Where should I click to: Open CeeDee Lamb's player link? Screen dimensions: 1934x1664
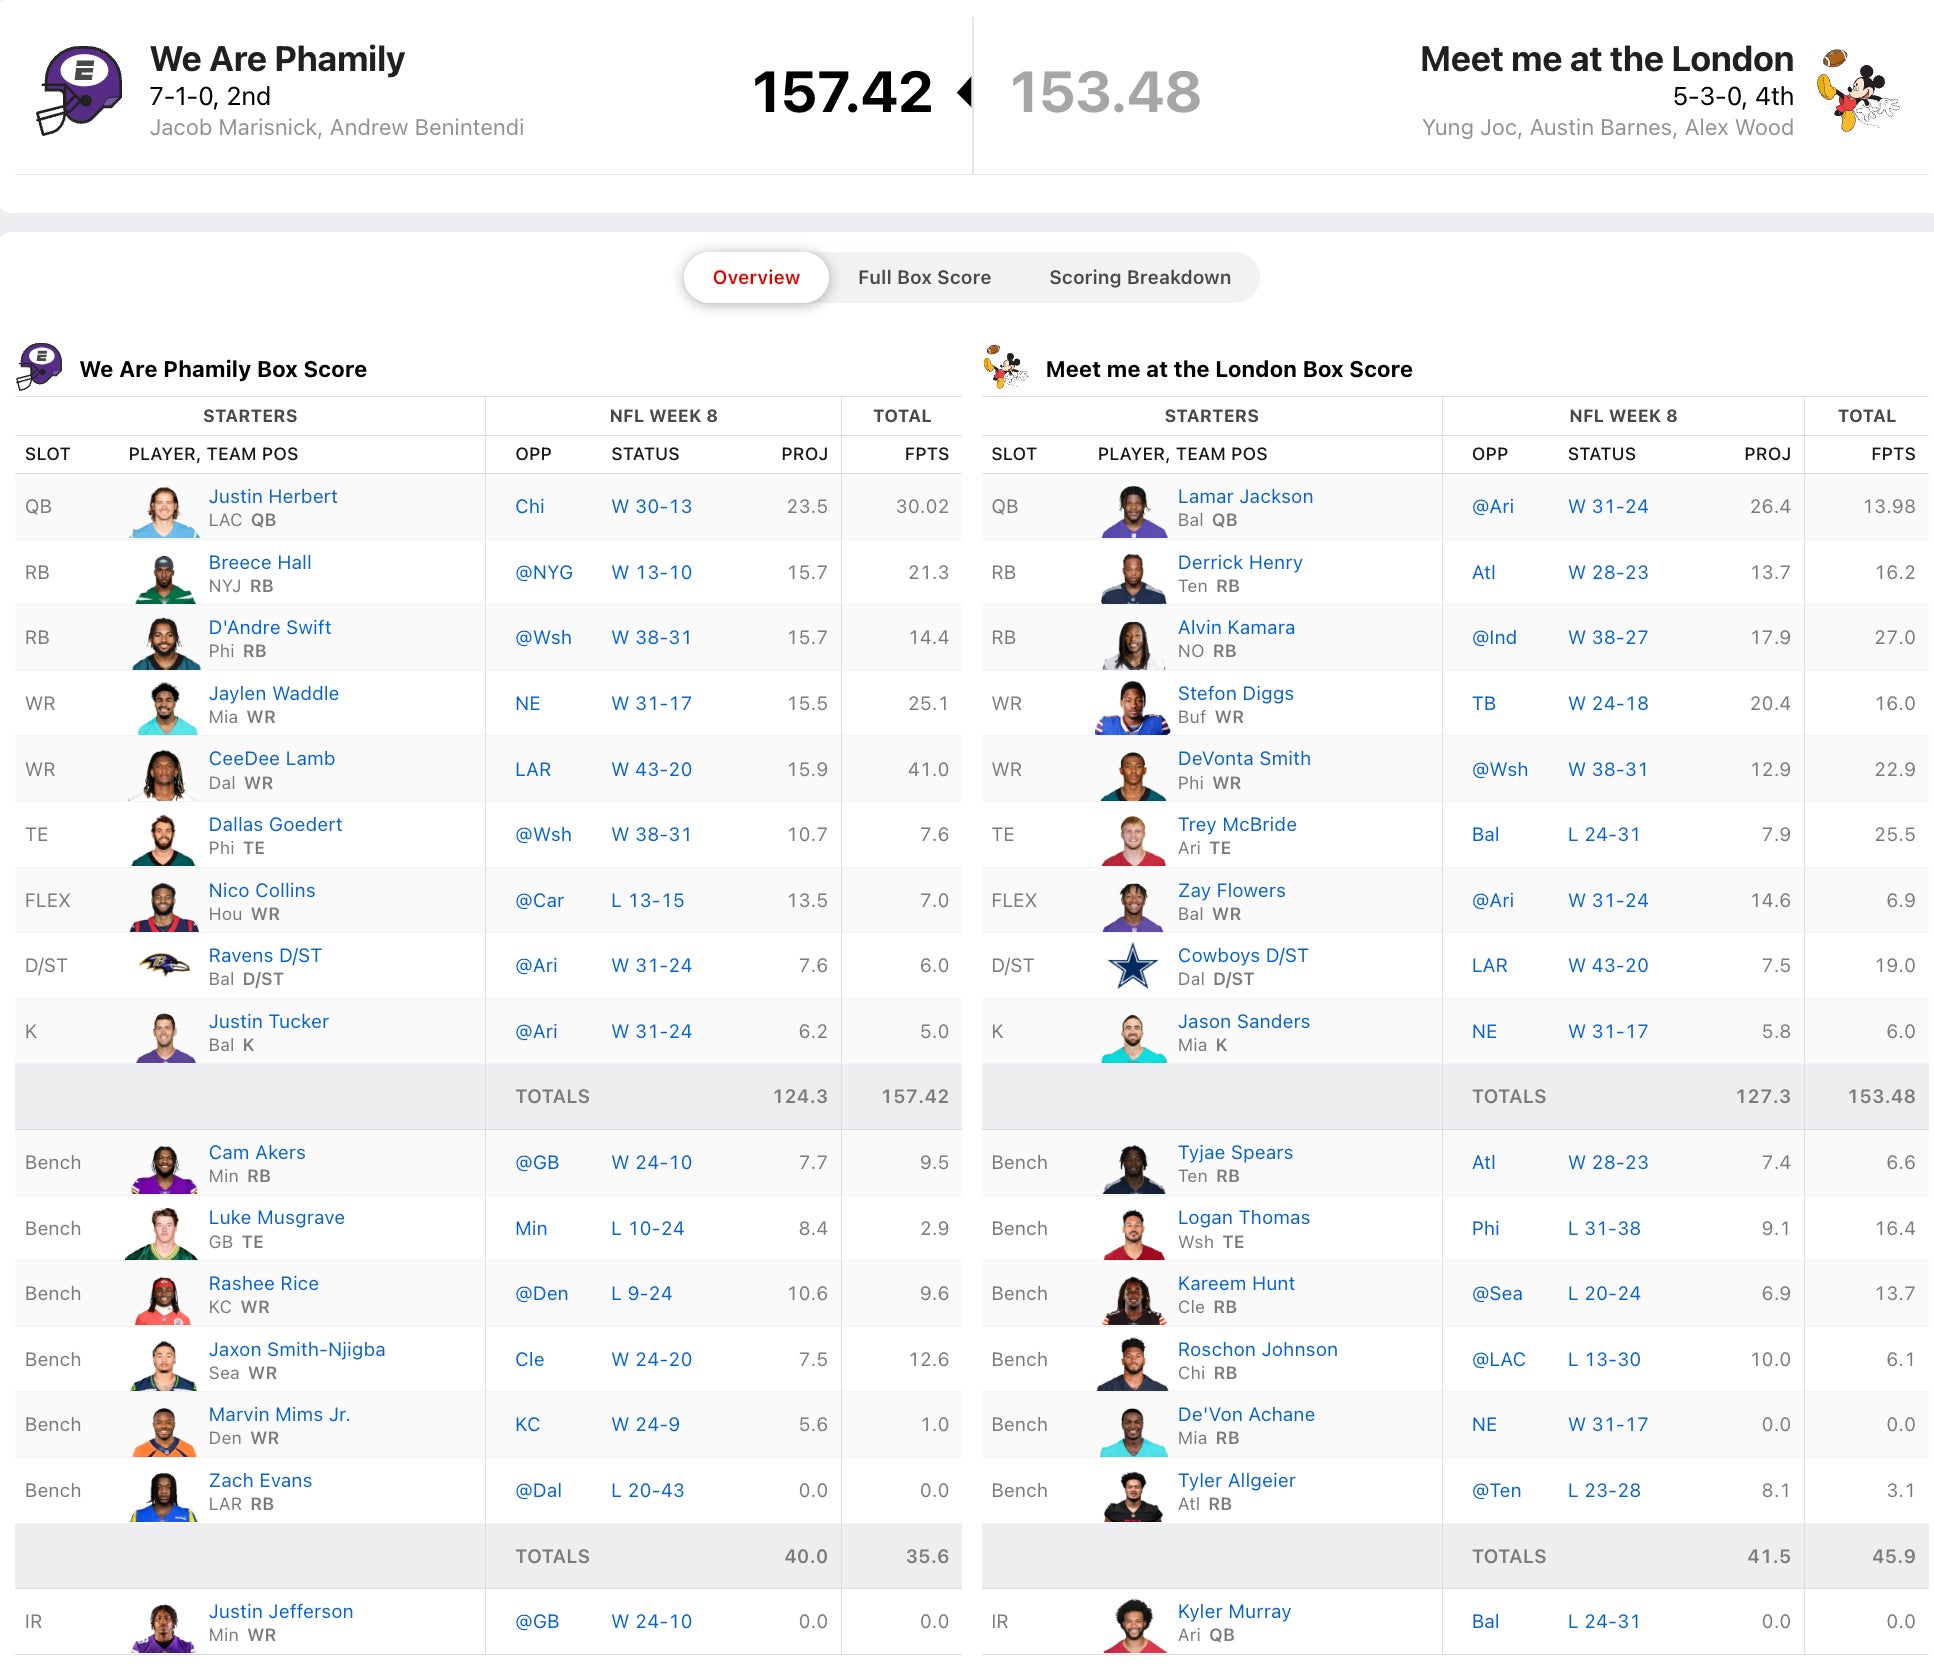click(272, 758)
